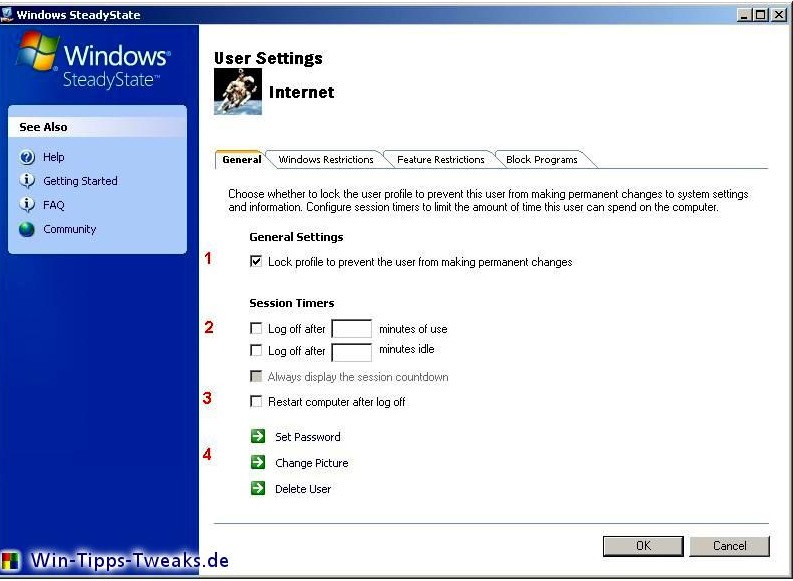The image size is (793, 581).
Task: Open the Block Programs tab
Action: [542, 159]
